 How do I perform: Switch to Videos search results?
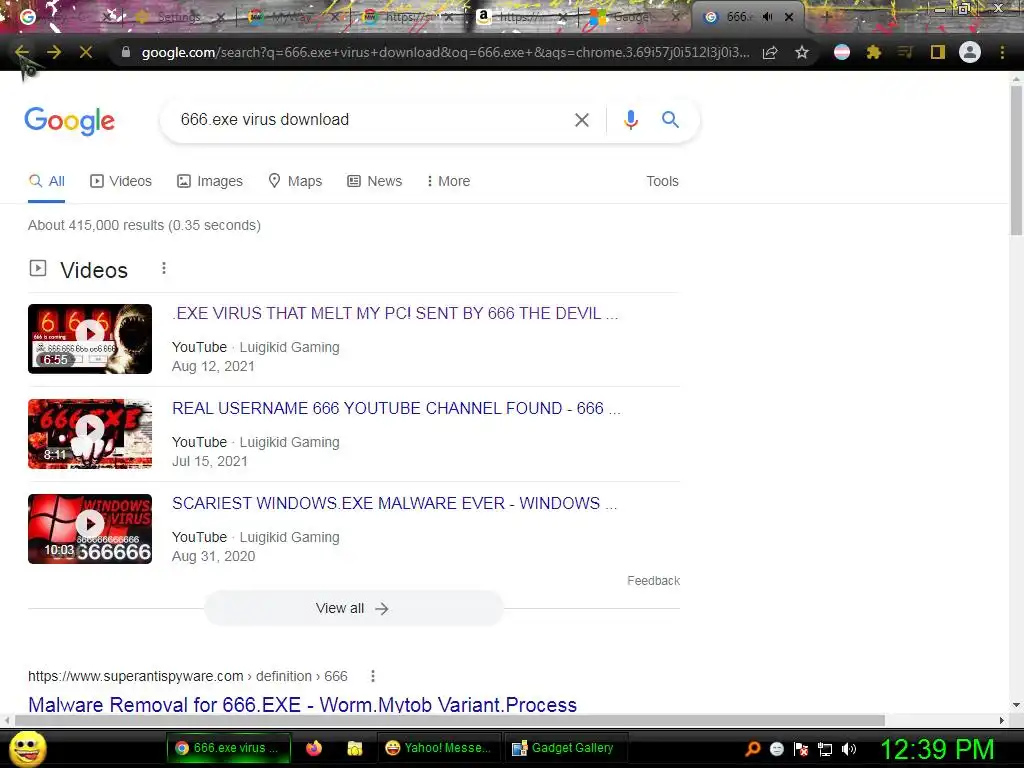pos(121,181)
